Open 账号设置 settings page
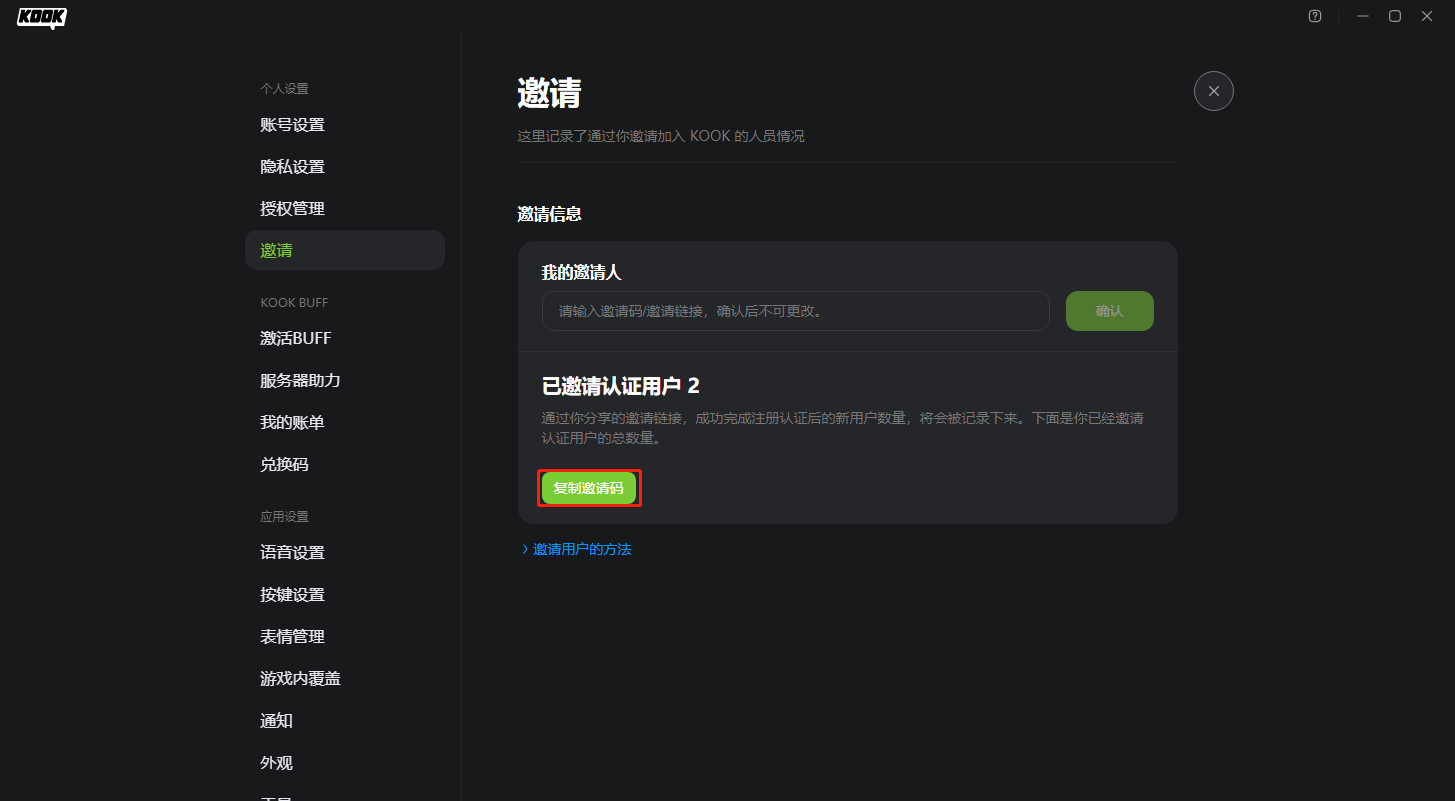 345,125
